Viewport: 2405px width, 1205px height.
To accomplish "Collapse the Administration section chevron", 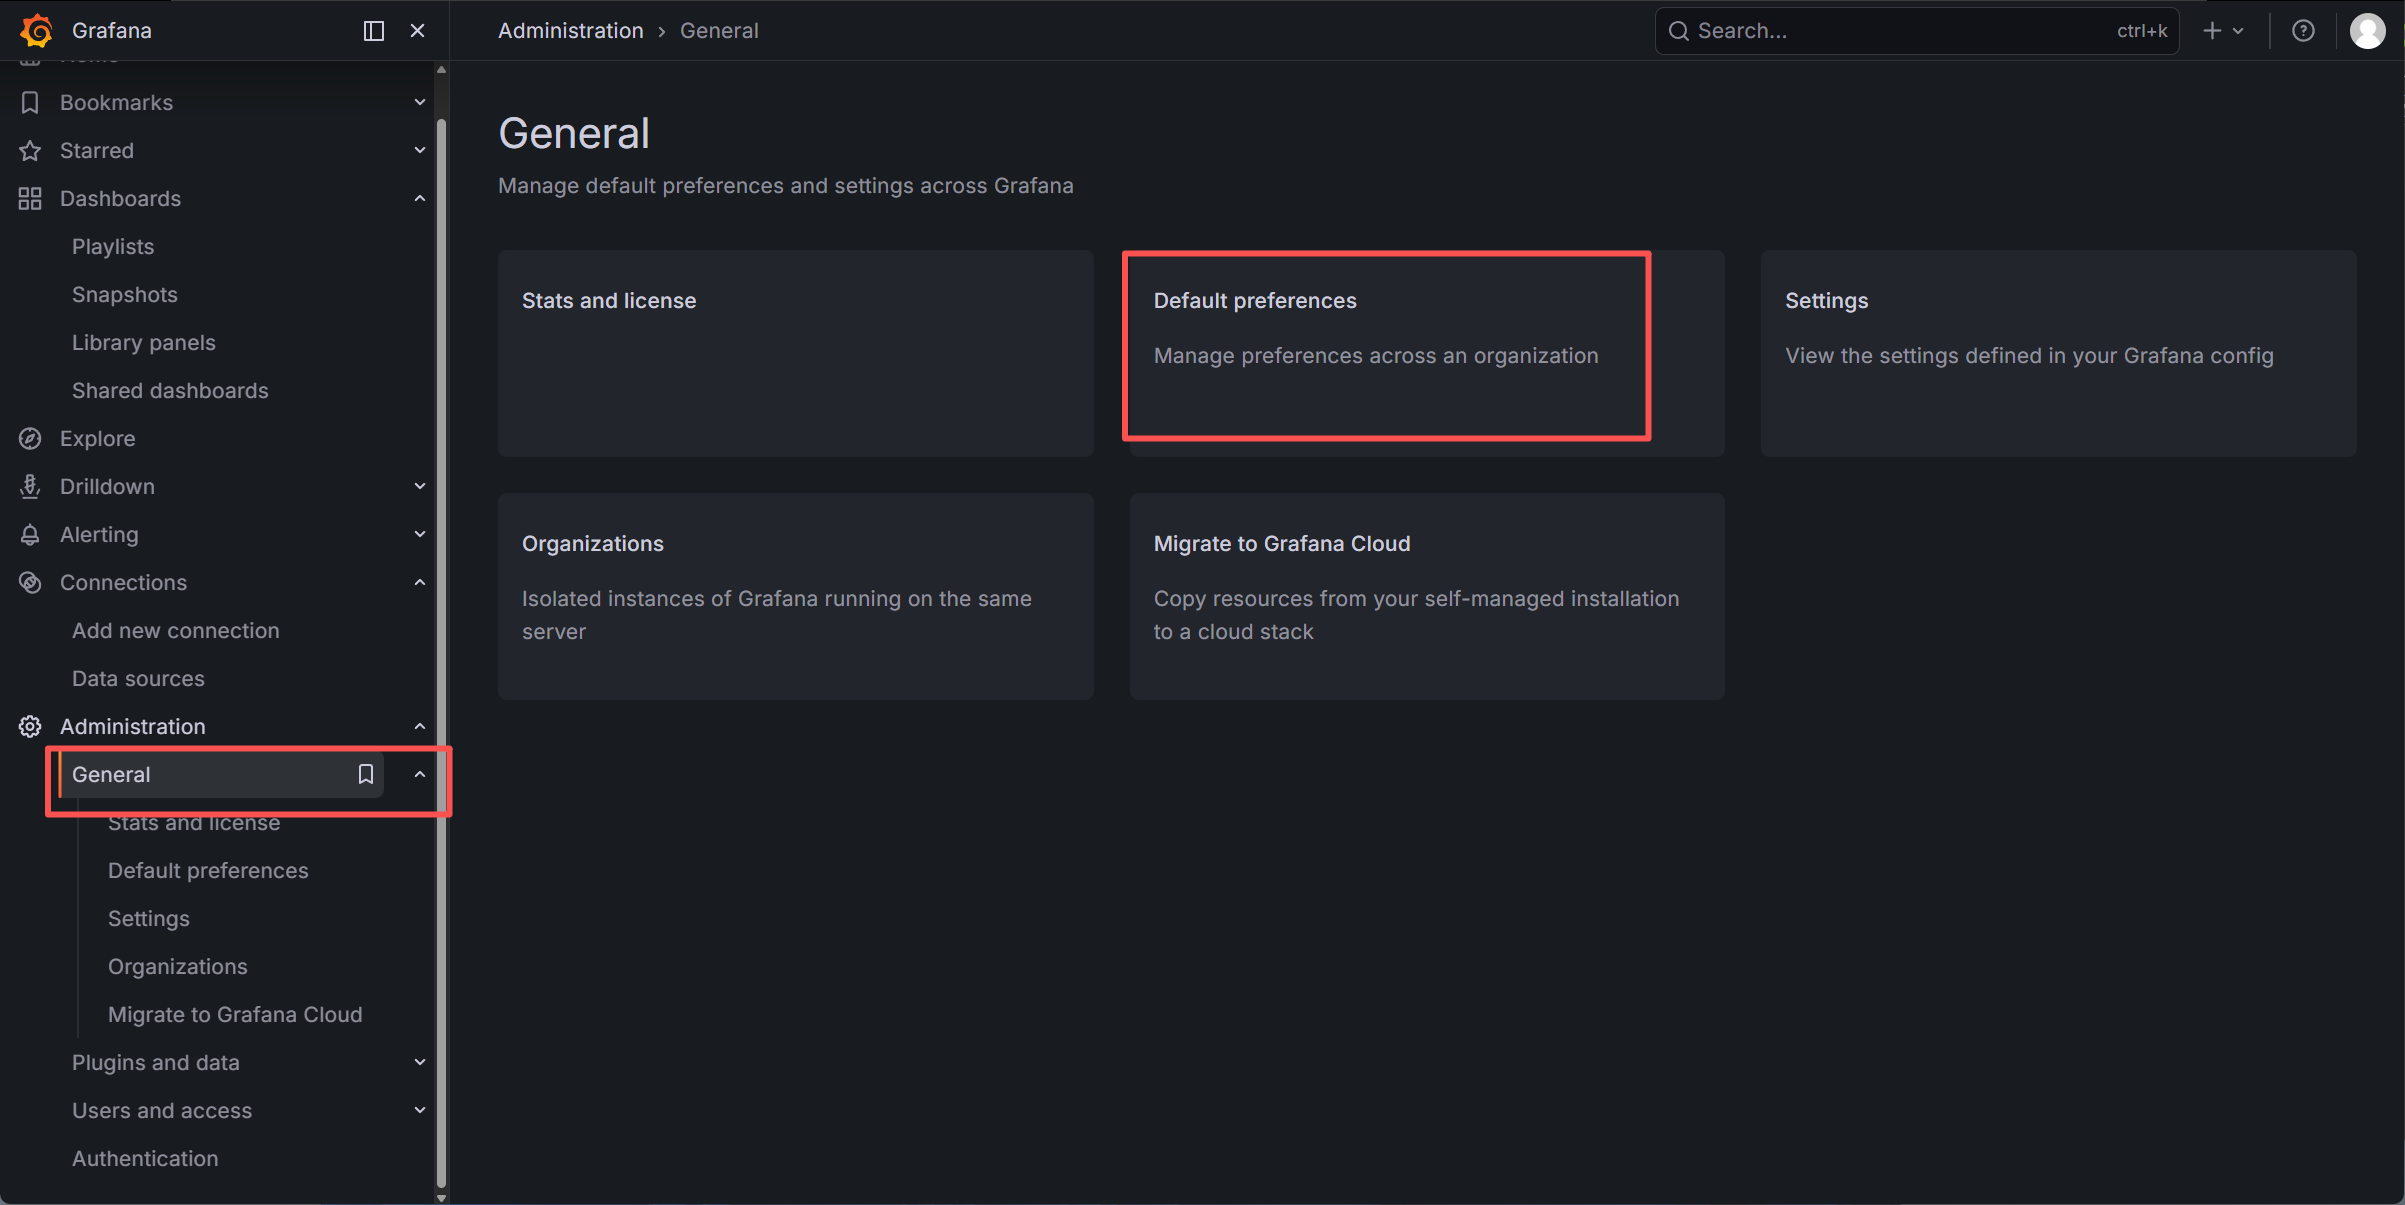I will [x=420, y=727].
